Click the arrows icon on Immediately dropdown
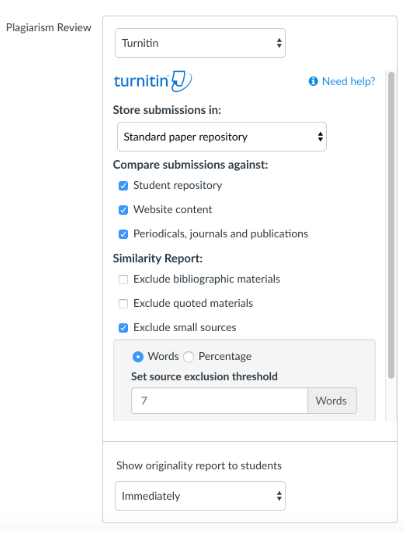This screenshot has height=544, width=411. (x=279, y=496)
